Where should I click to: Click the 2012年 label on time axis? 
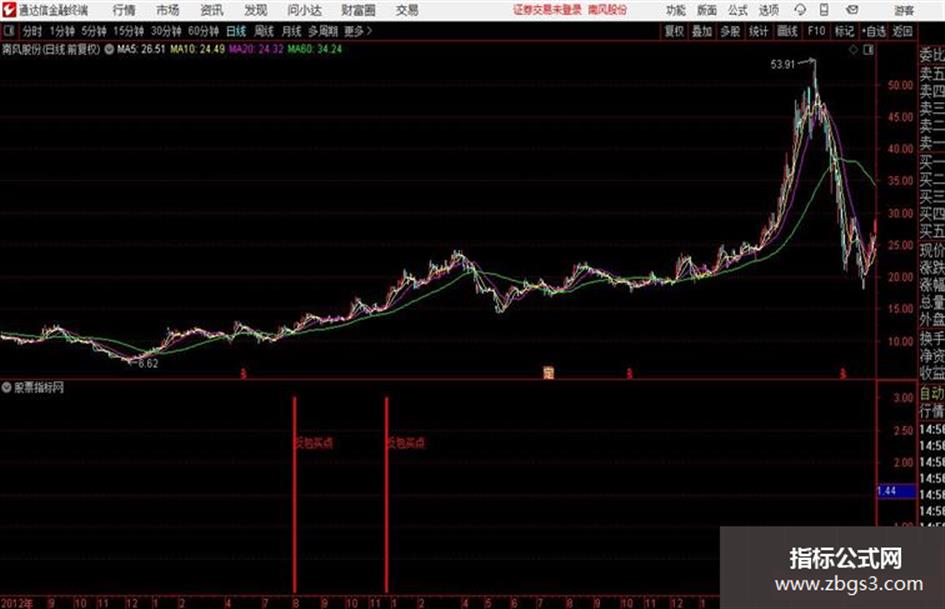point(17,603)
